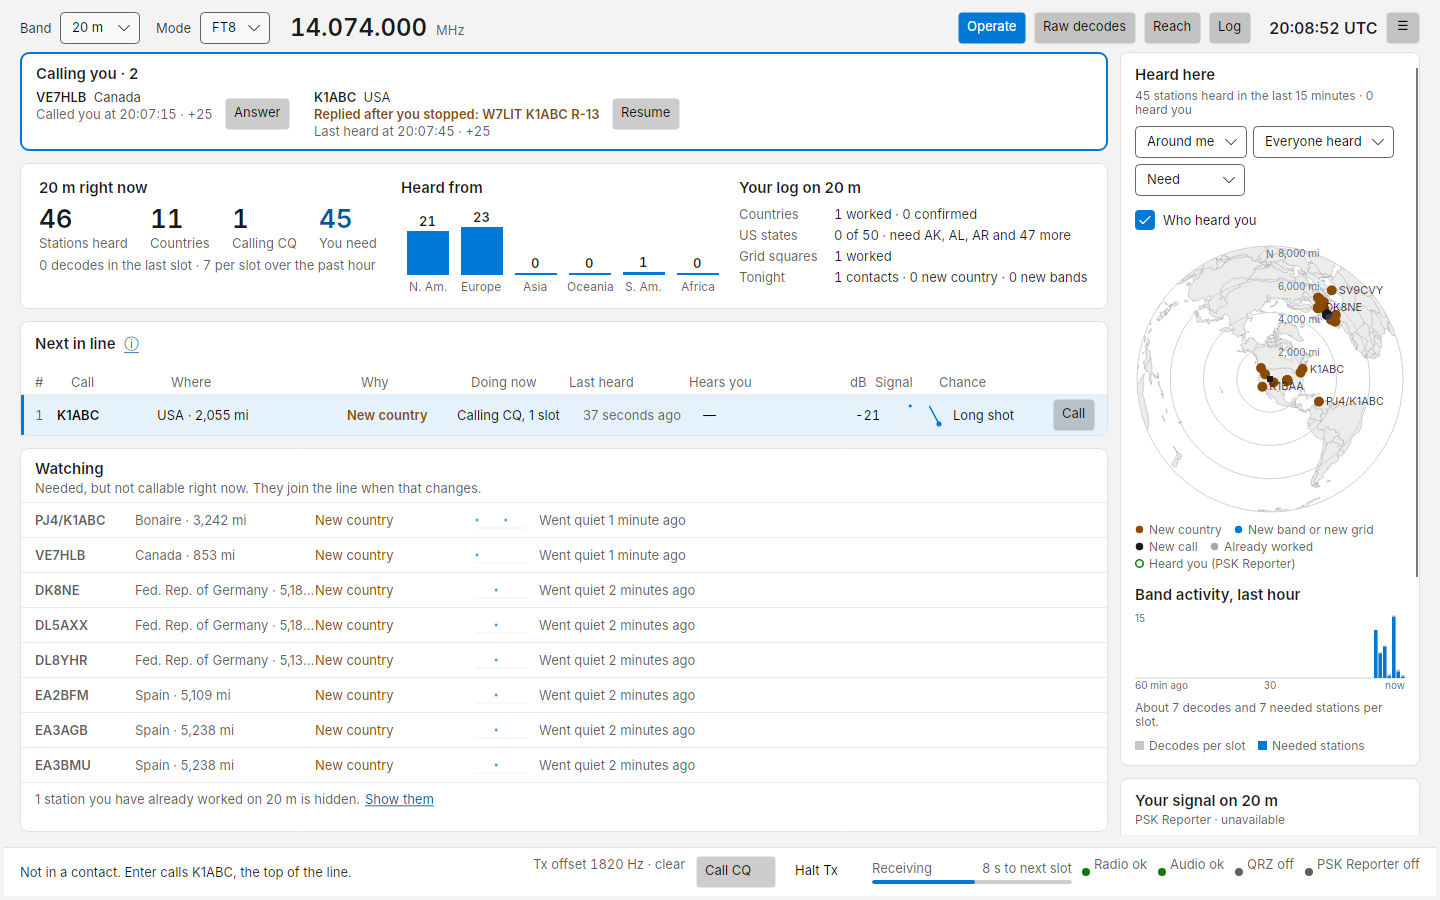This screenshot has width=1440, height=900.
Task: Click the PSK Reporter off status indicator
Action: tap(1362, 865)
